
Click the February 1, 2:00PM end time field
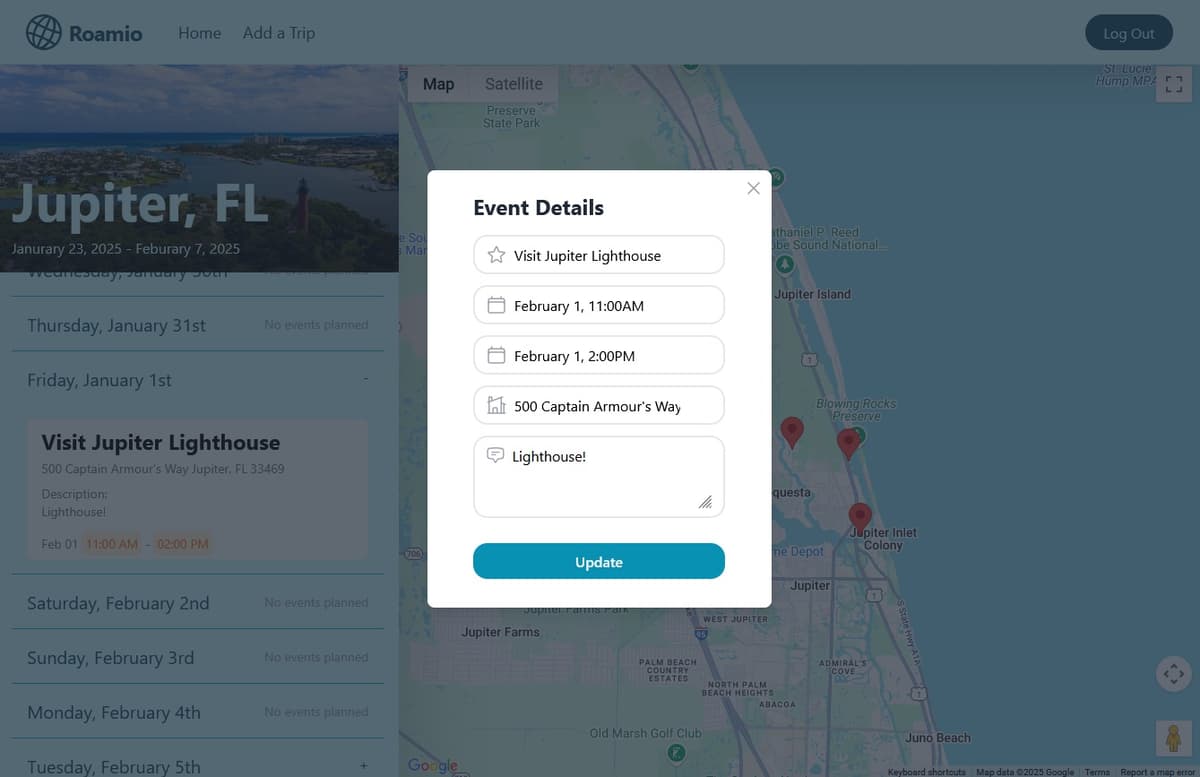598,355
